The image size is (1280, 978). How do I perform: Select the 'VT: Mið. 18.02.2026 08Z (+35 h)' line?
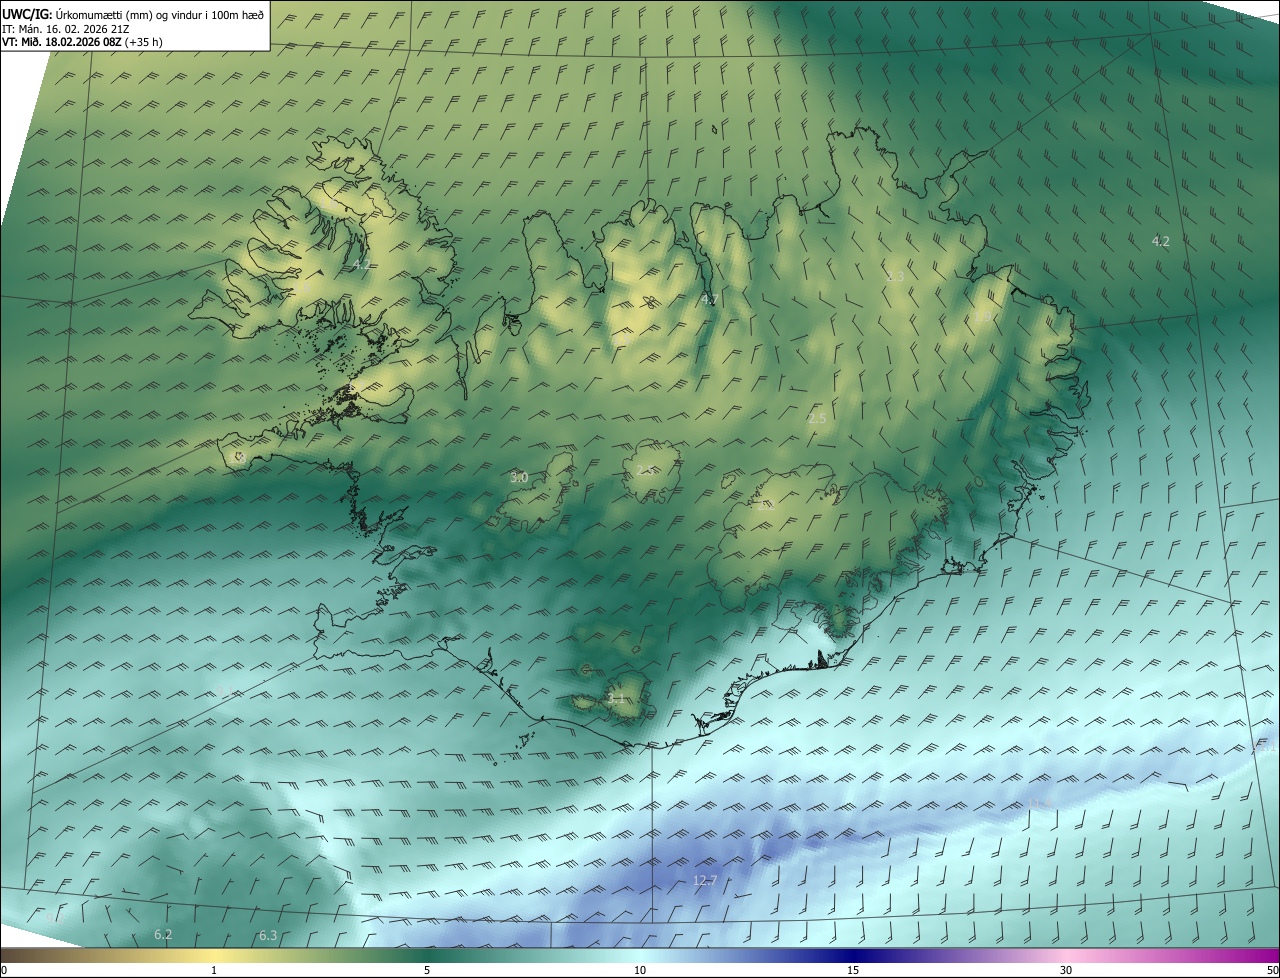pyautogui.click(x=83, y=42)
